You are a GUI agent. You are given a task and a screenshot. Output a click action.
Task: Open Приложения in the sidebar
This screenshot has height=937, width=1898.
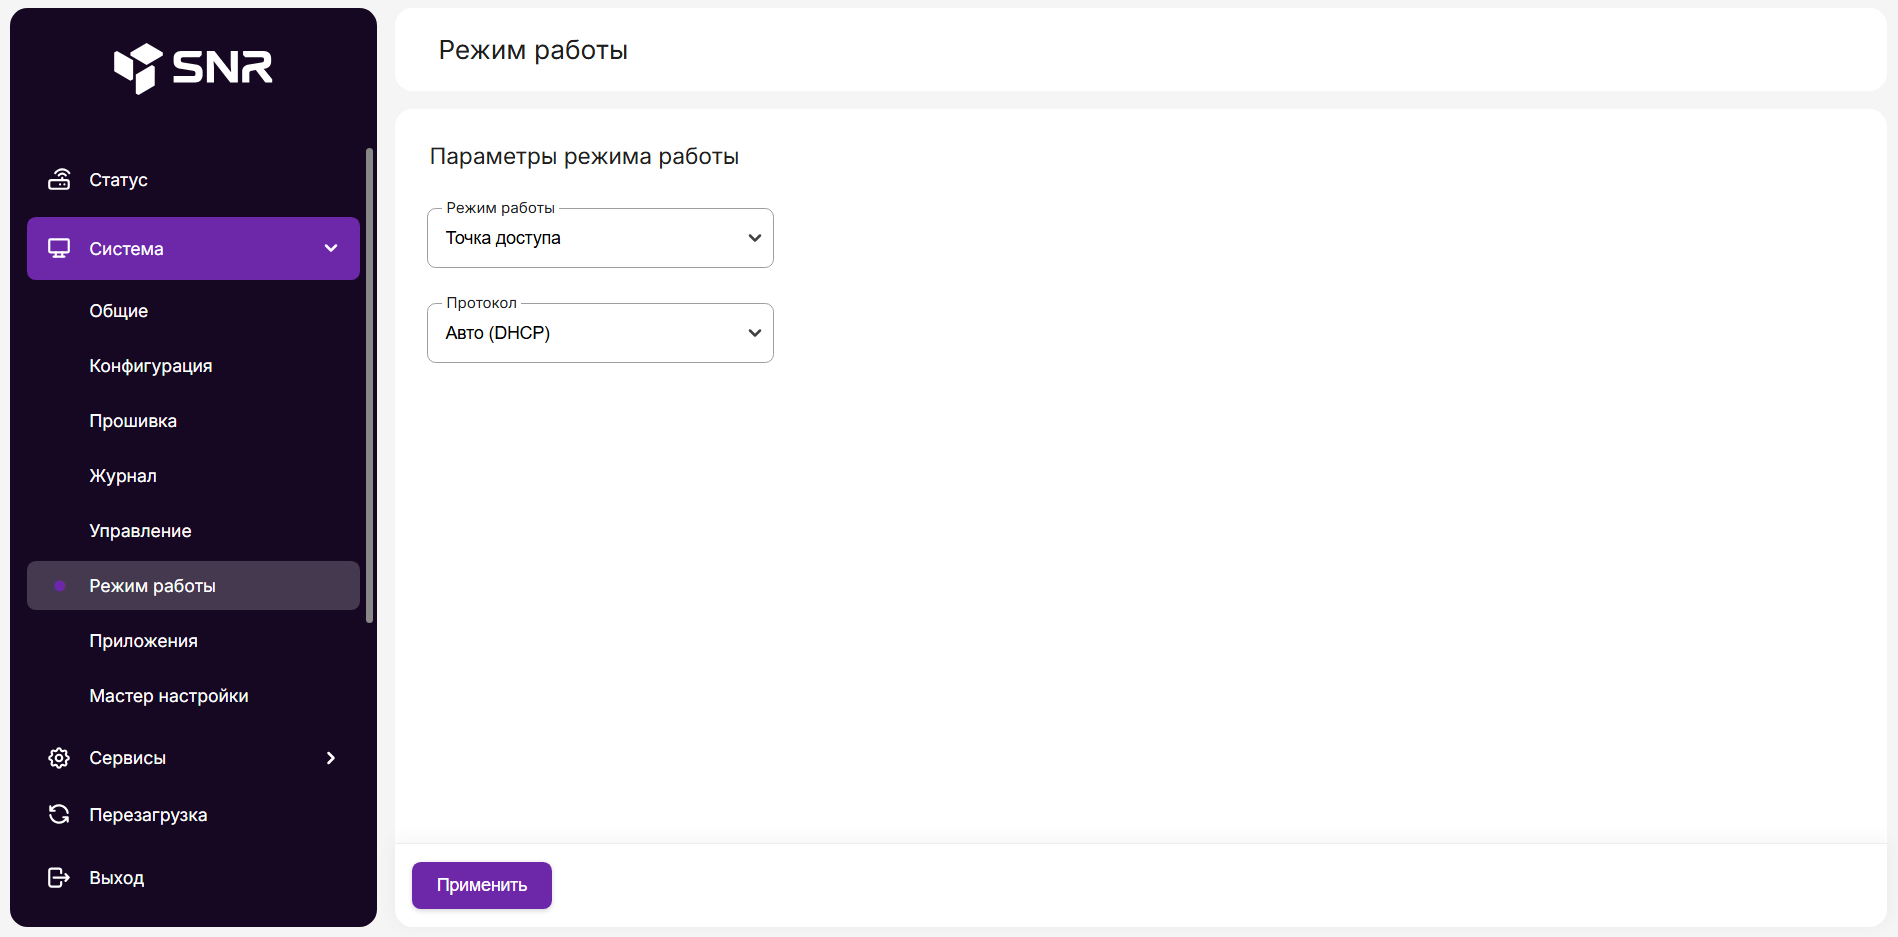143,641
